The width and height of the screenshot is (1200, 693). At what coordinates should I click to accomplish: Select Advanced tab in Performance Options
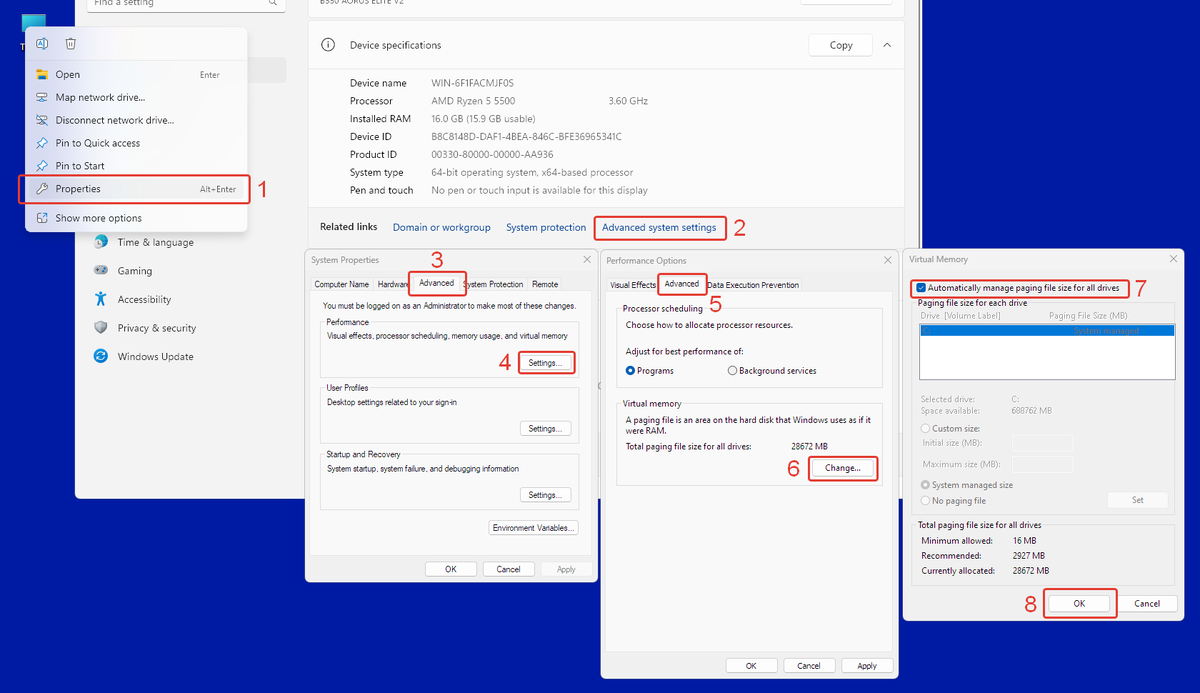coord(682,284)
